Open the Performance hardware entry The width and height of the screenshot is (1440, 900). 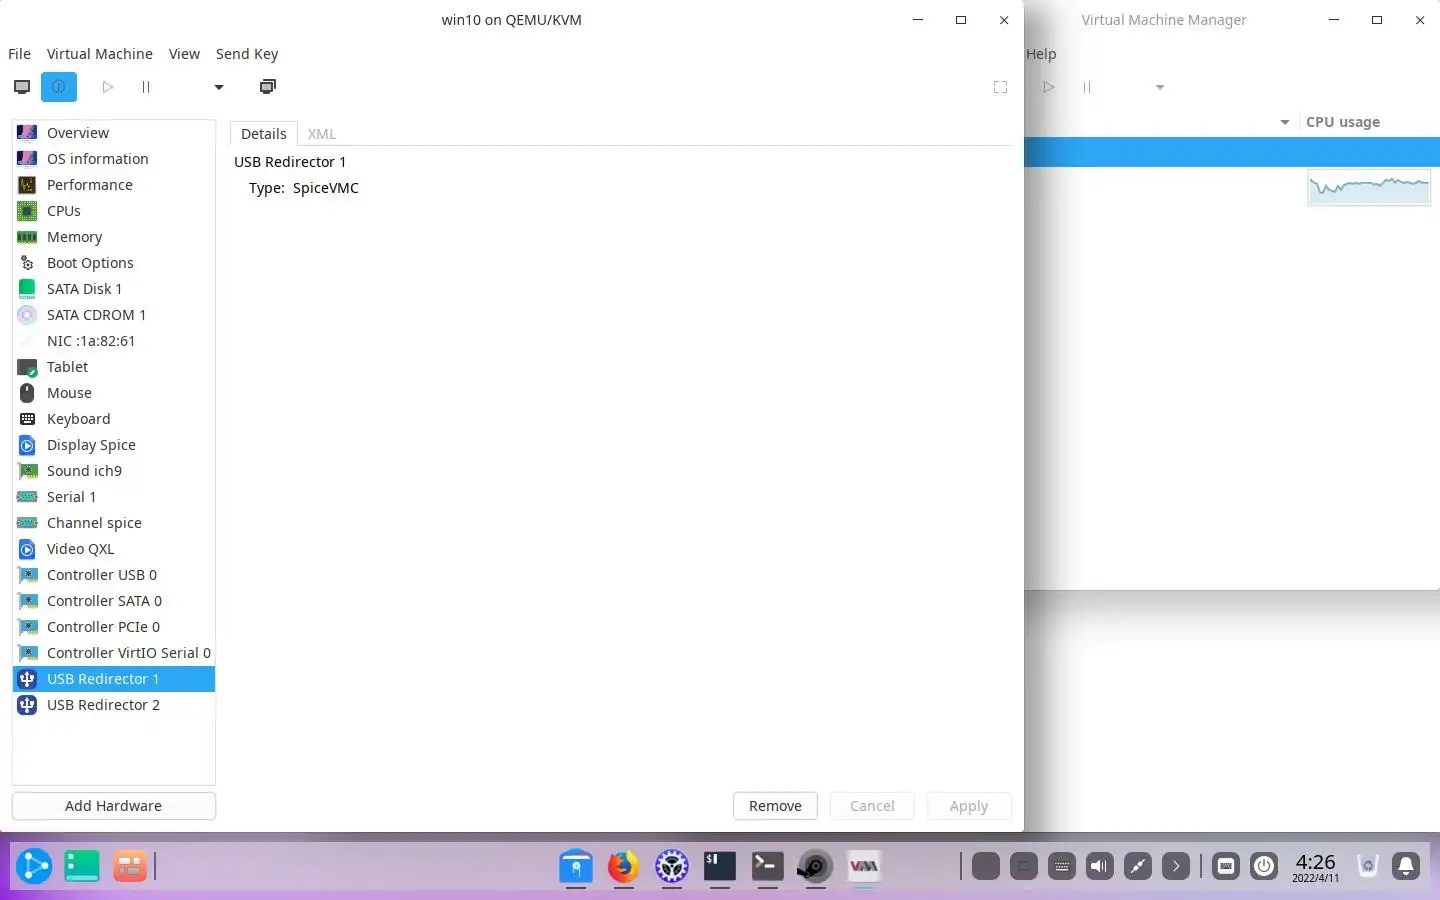tap(114, 185)
